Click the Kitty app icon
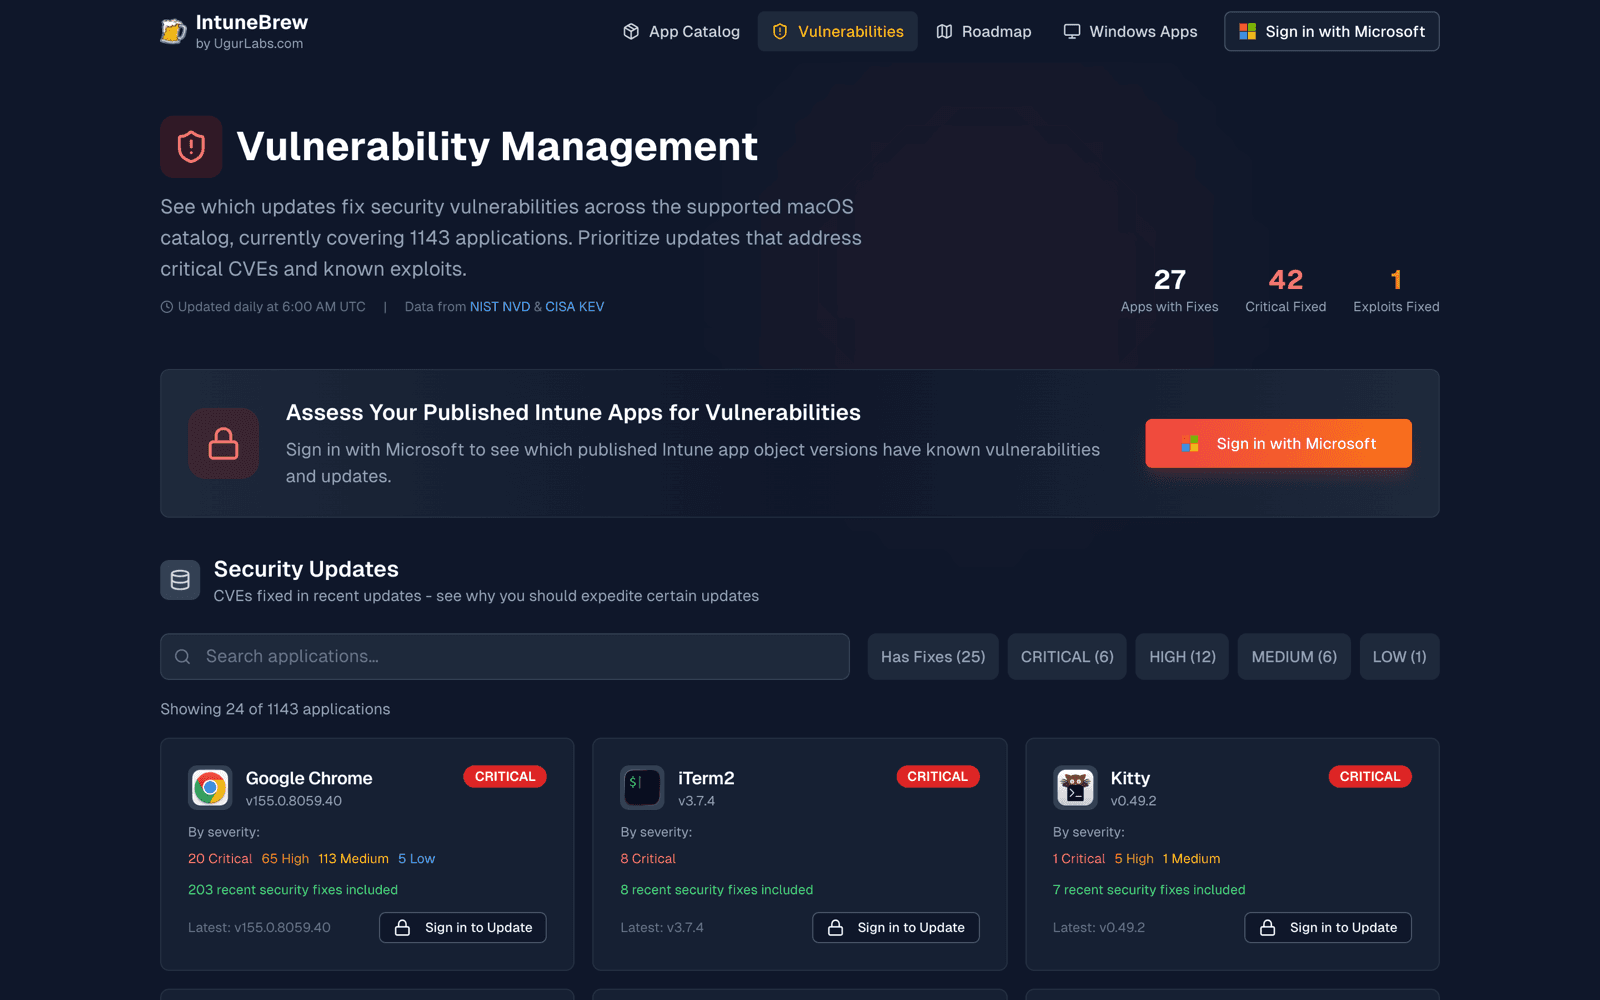 pyautogui.click(x=1075, y=788)
